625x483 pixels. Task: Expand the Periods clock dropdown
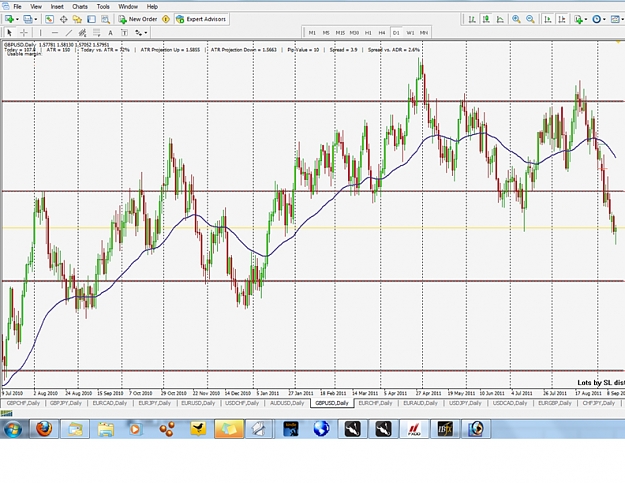[x=604, y=19]
